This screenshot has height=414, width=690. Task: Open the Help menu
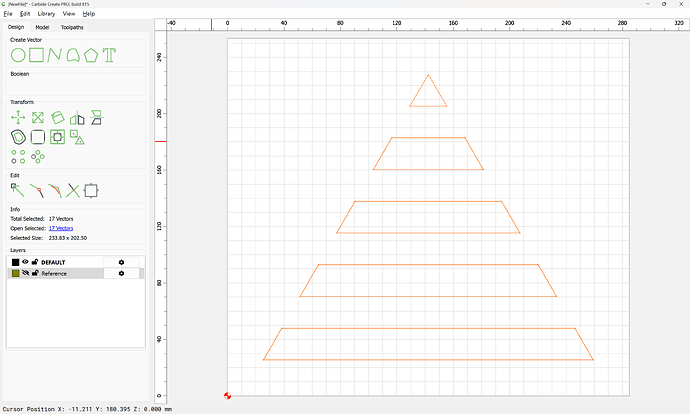[89, 14]
